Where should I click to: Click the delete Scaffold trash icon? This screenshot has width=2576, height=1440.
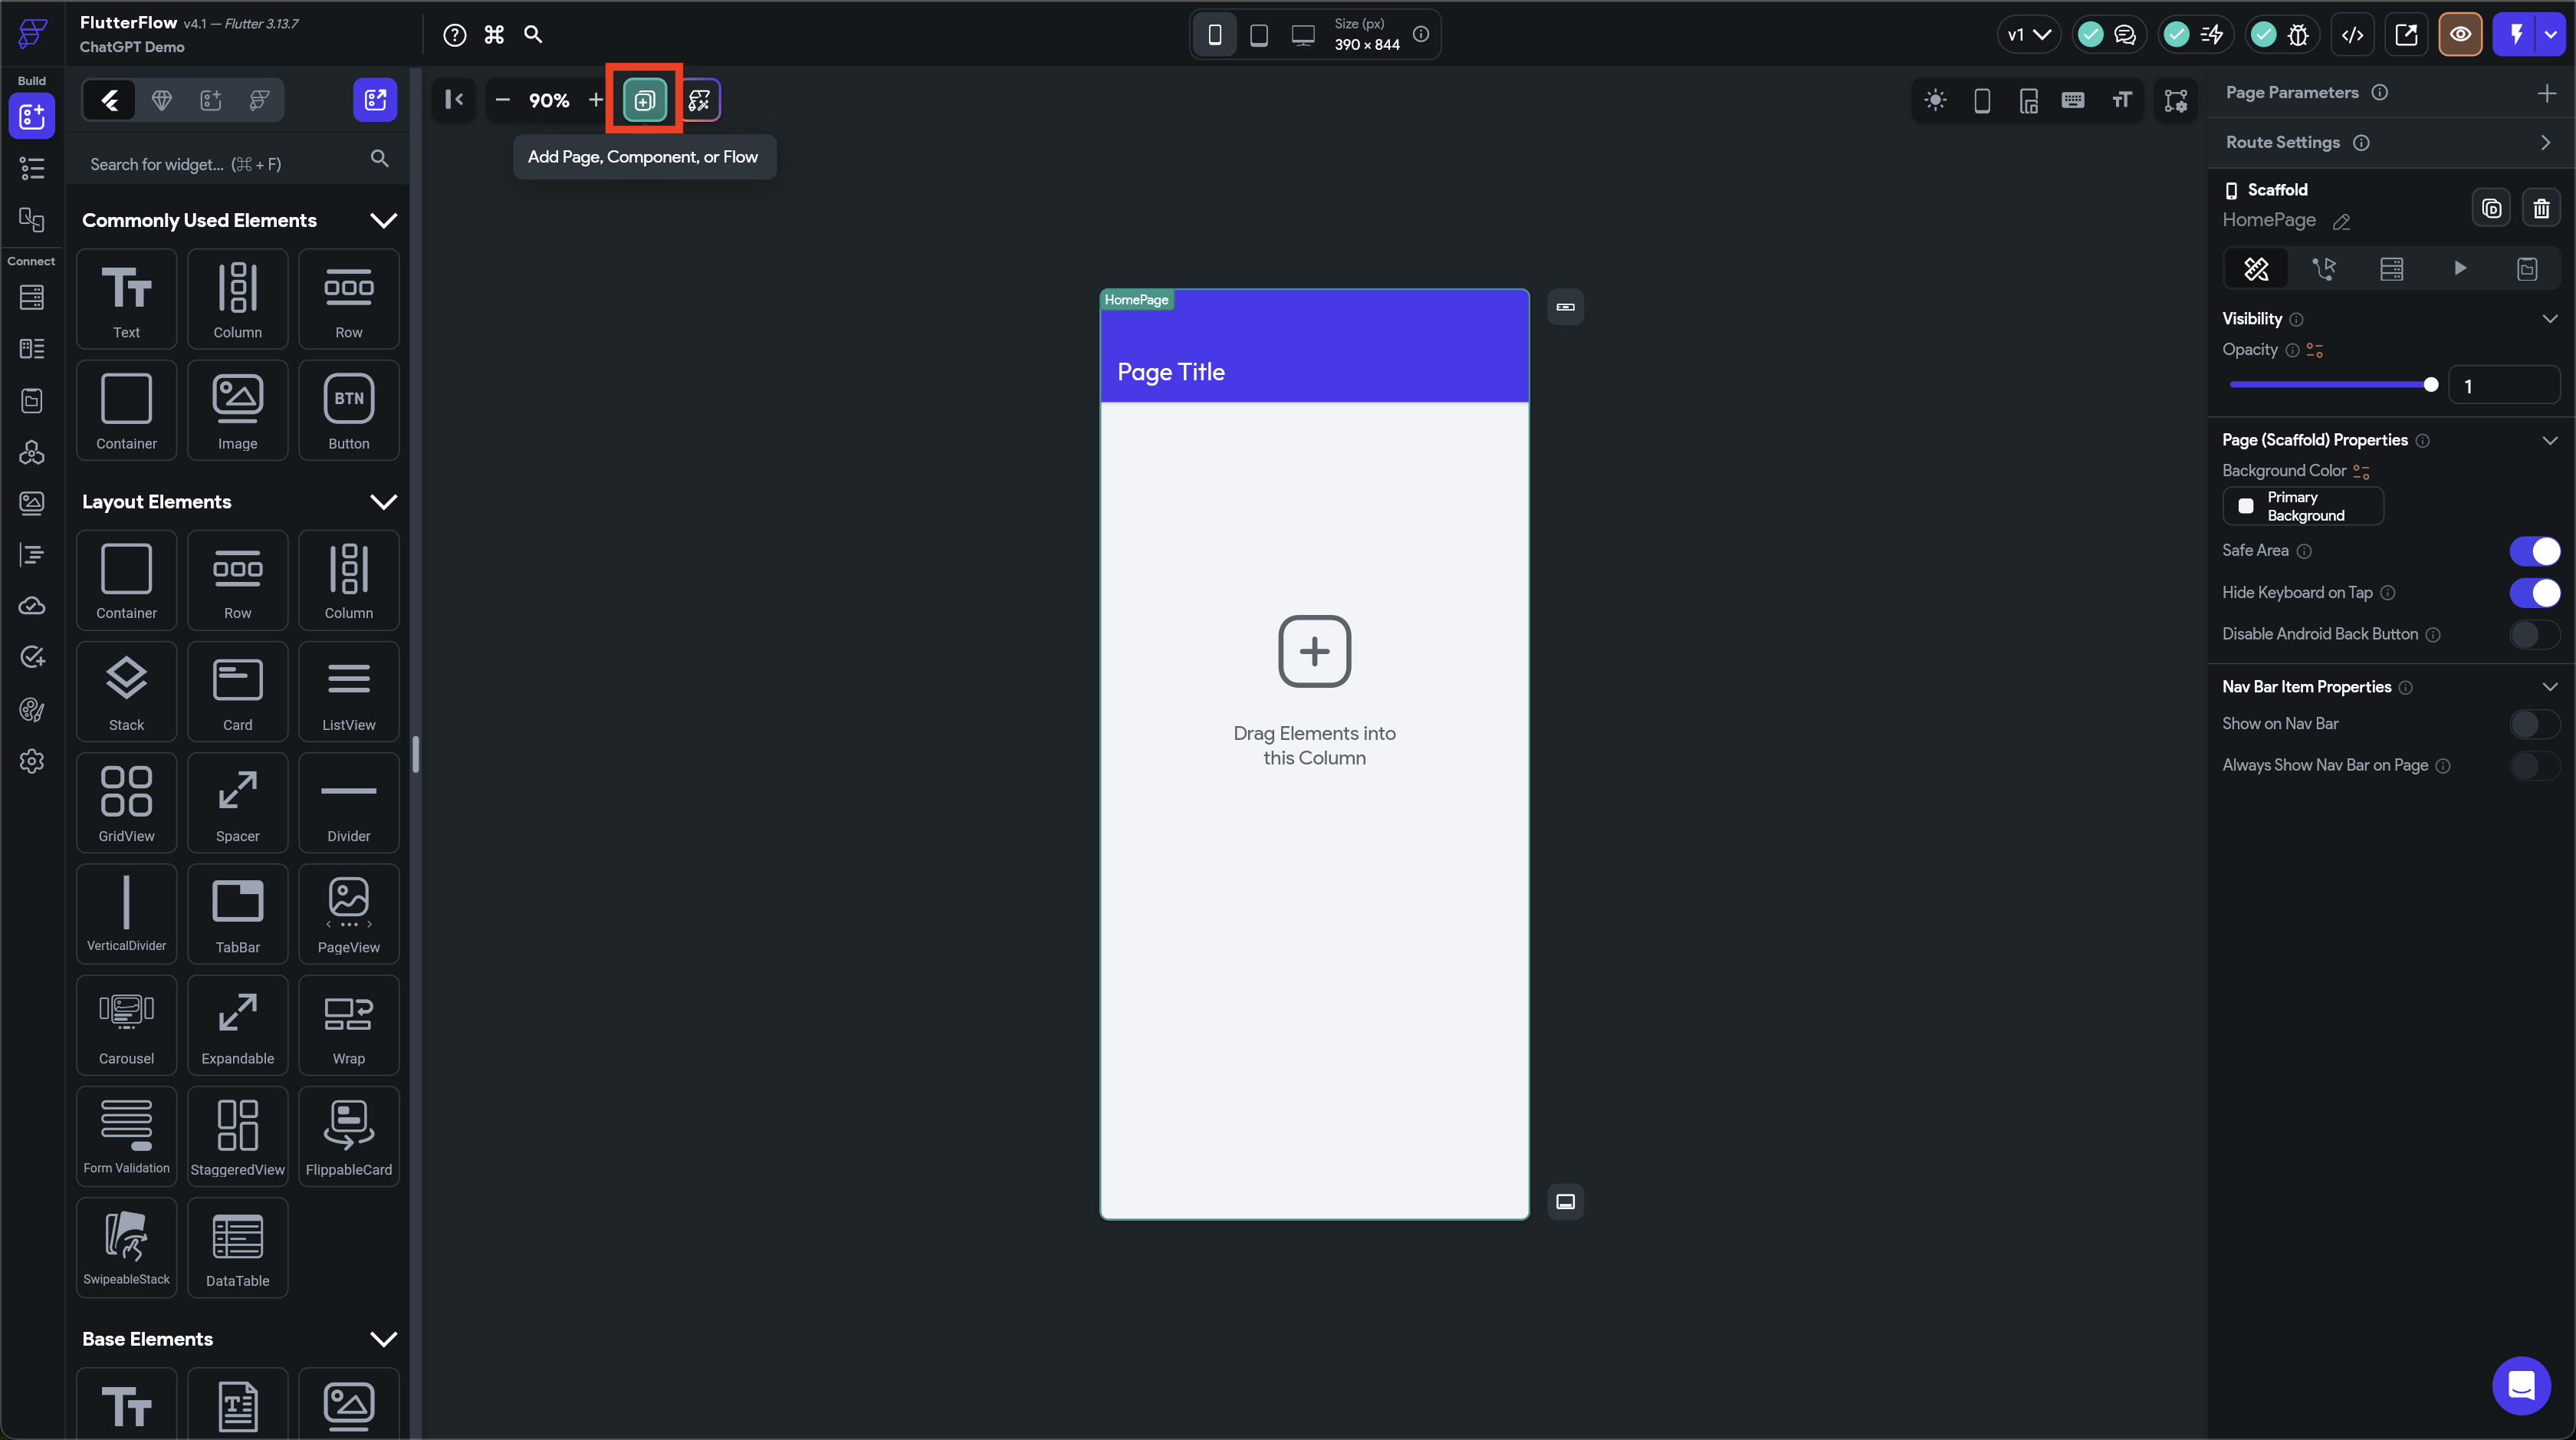(2541, 209)
